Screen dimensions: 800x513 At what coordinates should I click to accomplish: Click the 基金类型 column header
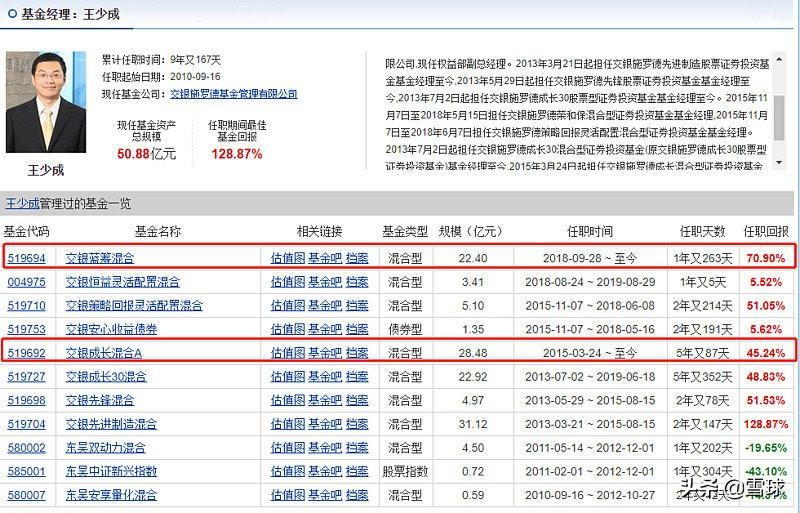pyautogui.click(x=405, y=232)
